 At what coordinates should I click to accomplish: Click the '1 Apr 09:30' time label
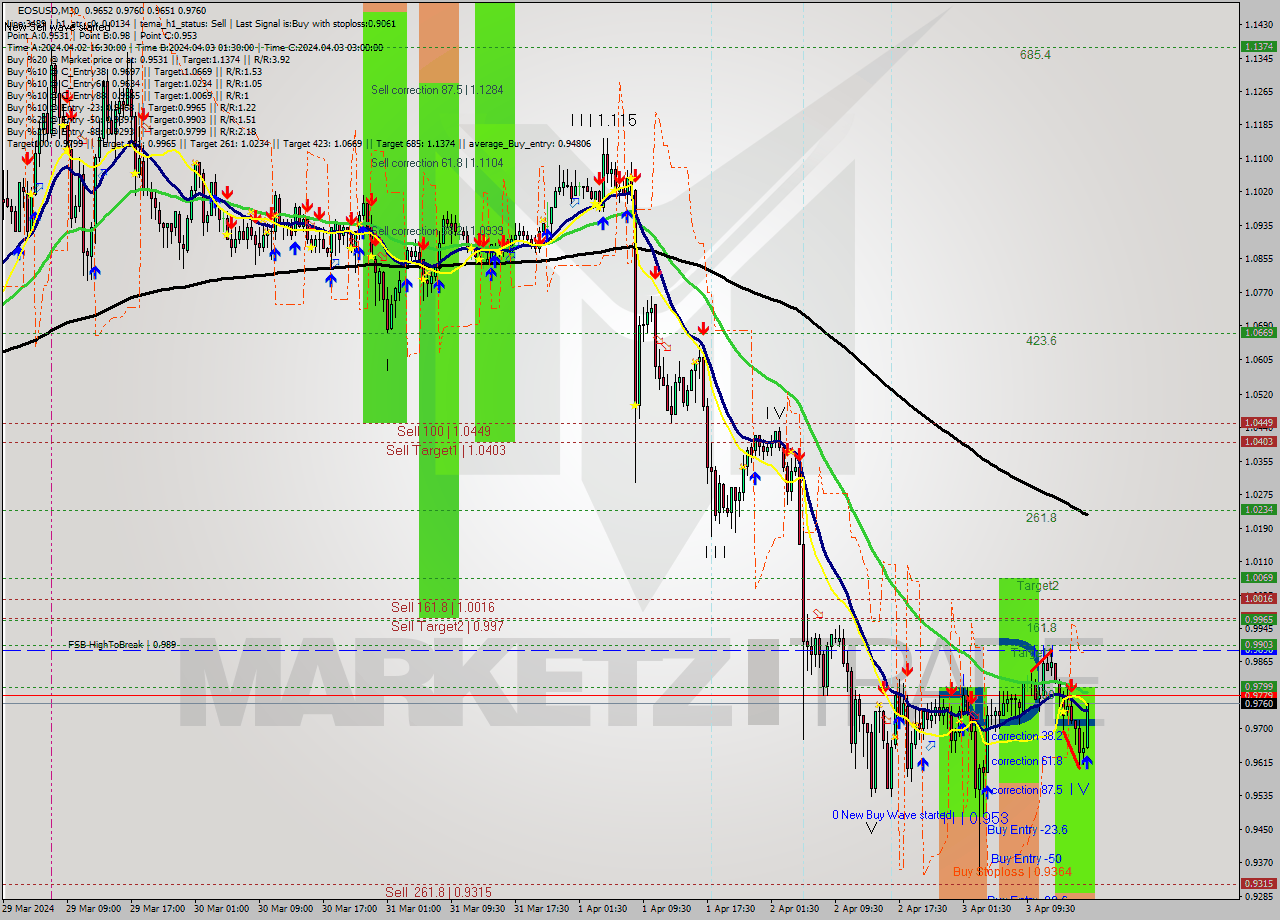click(x=669, y=909)
